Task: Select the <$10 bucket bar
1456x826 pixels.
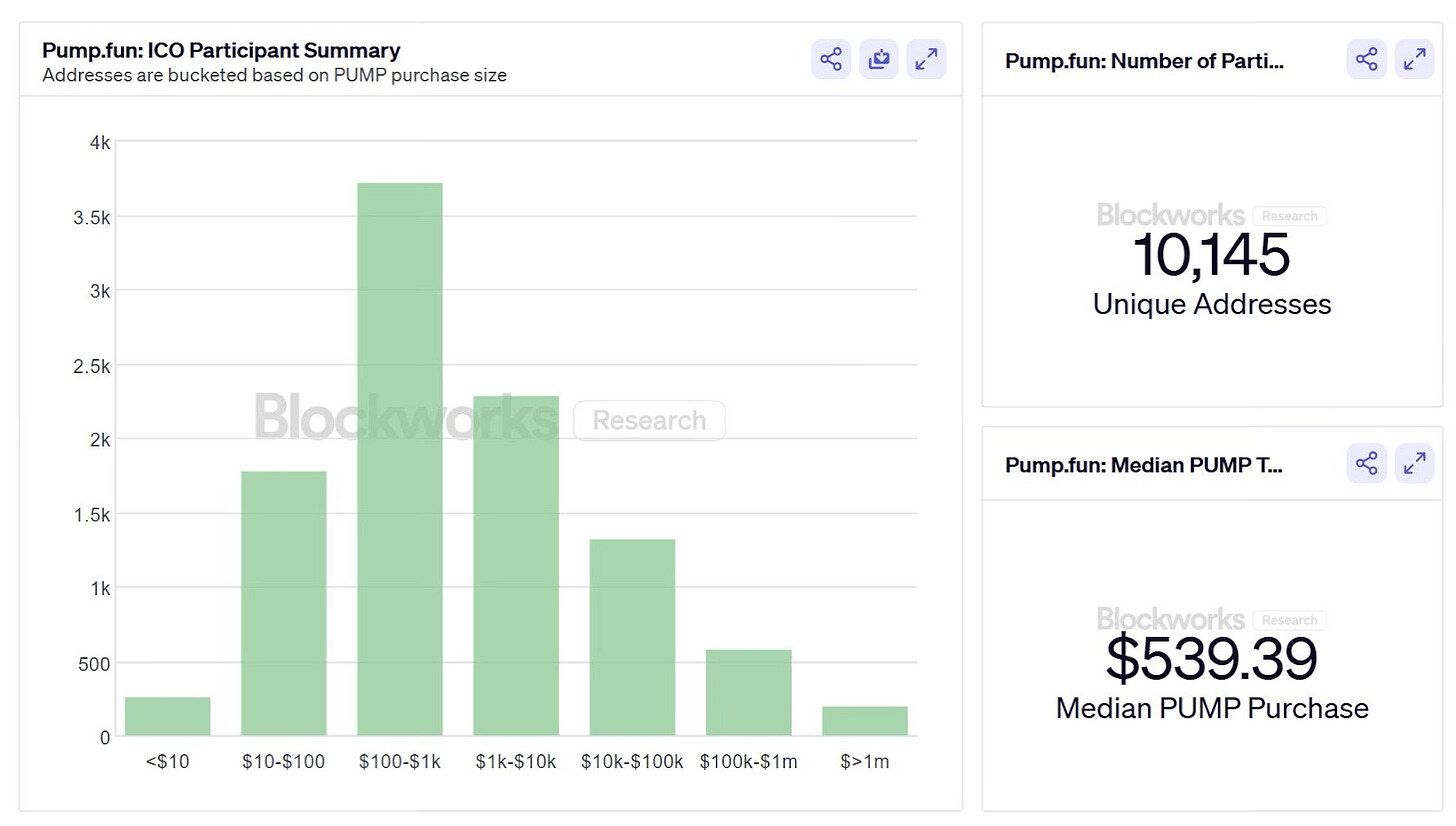Action: point(168,717)
